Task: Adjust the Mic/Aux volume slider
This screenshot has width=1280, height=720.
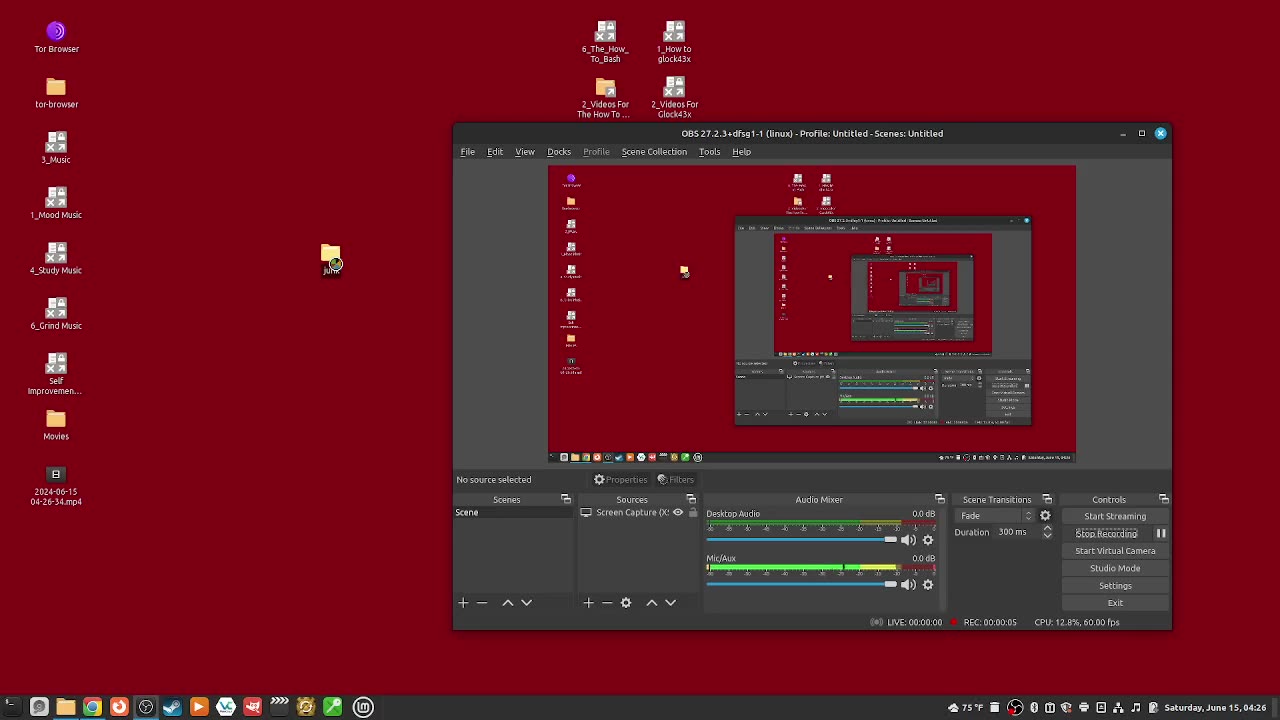Action: [802, 585]
